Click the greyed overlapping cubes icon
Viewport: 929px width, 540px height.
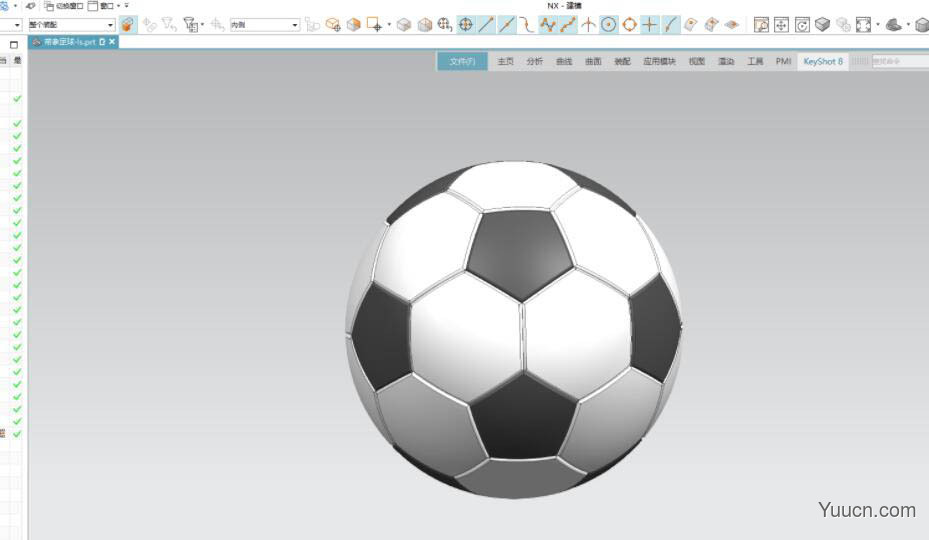click(x=843, y=25)
